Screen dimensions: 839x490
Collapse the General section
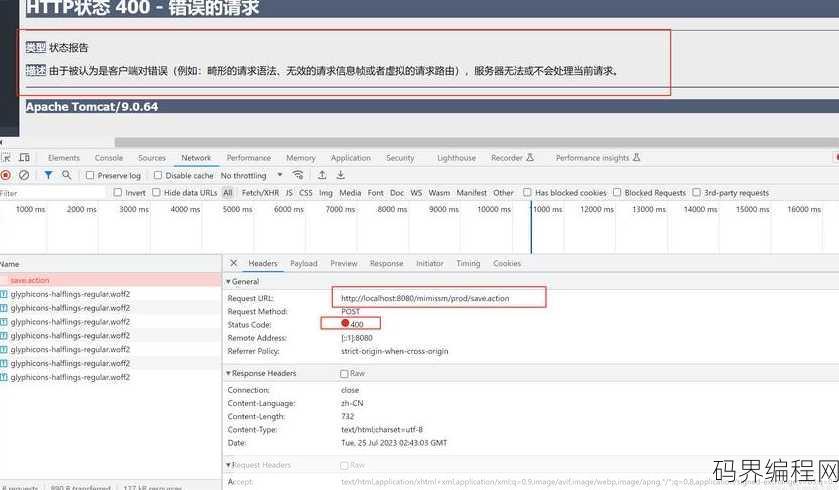point(228,281)
